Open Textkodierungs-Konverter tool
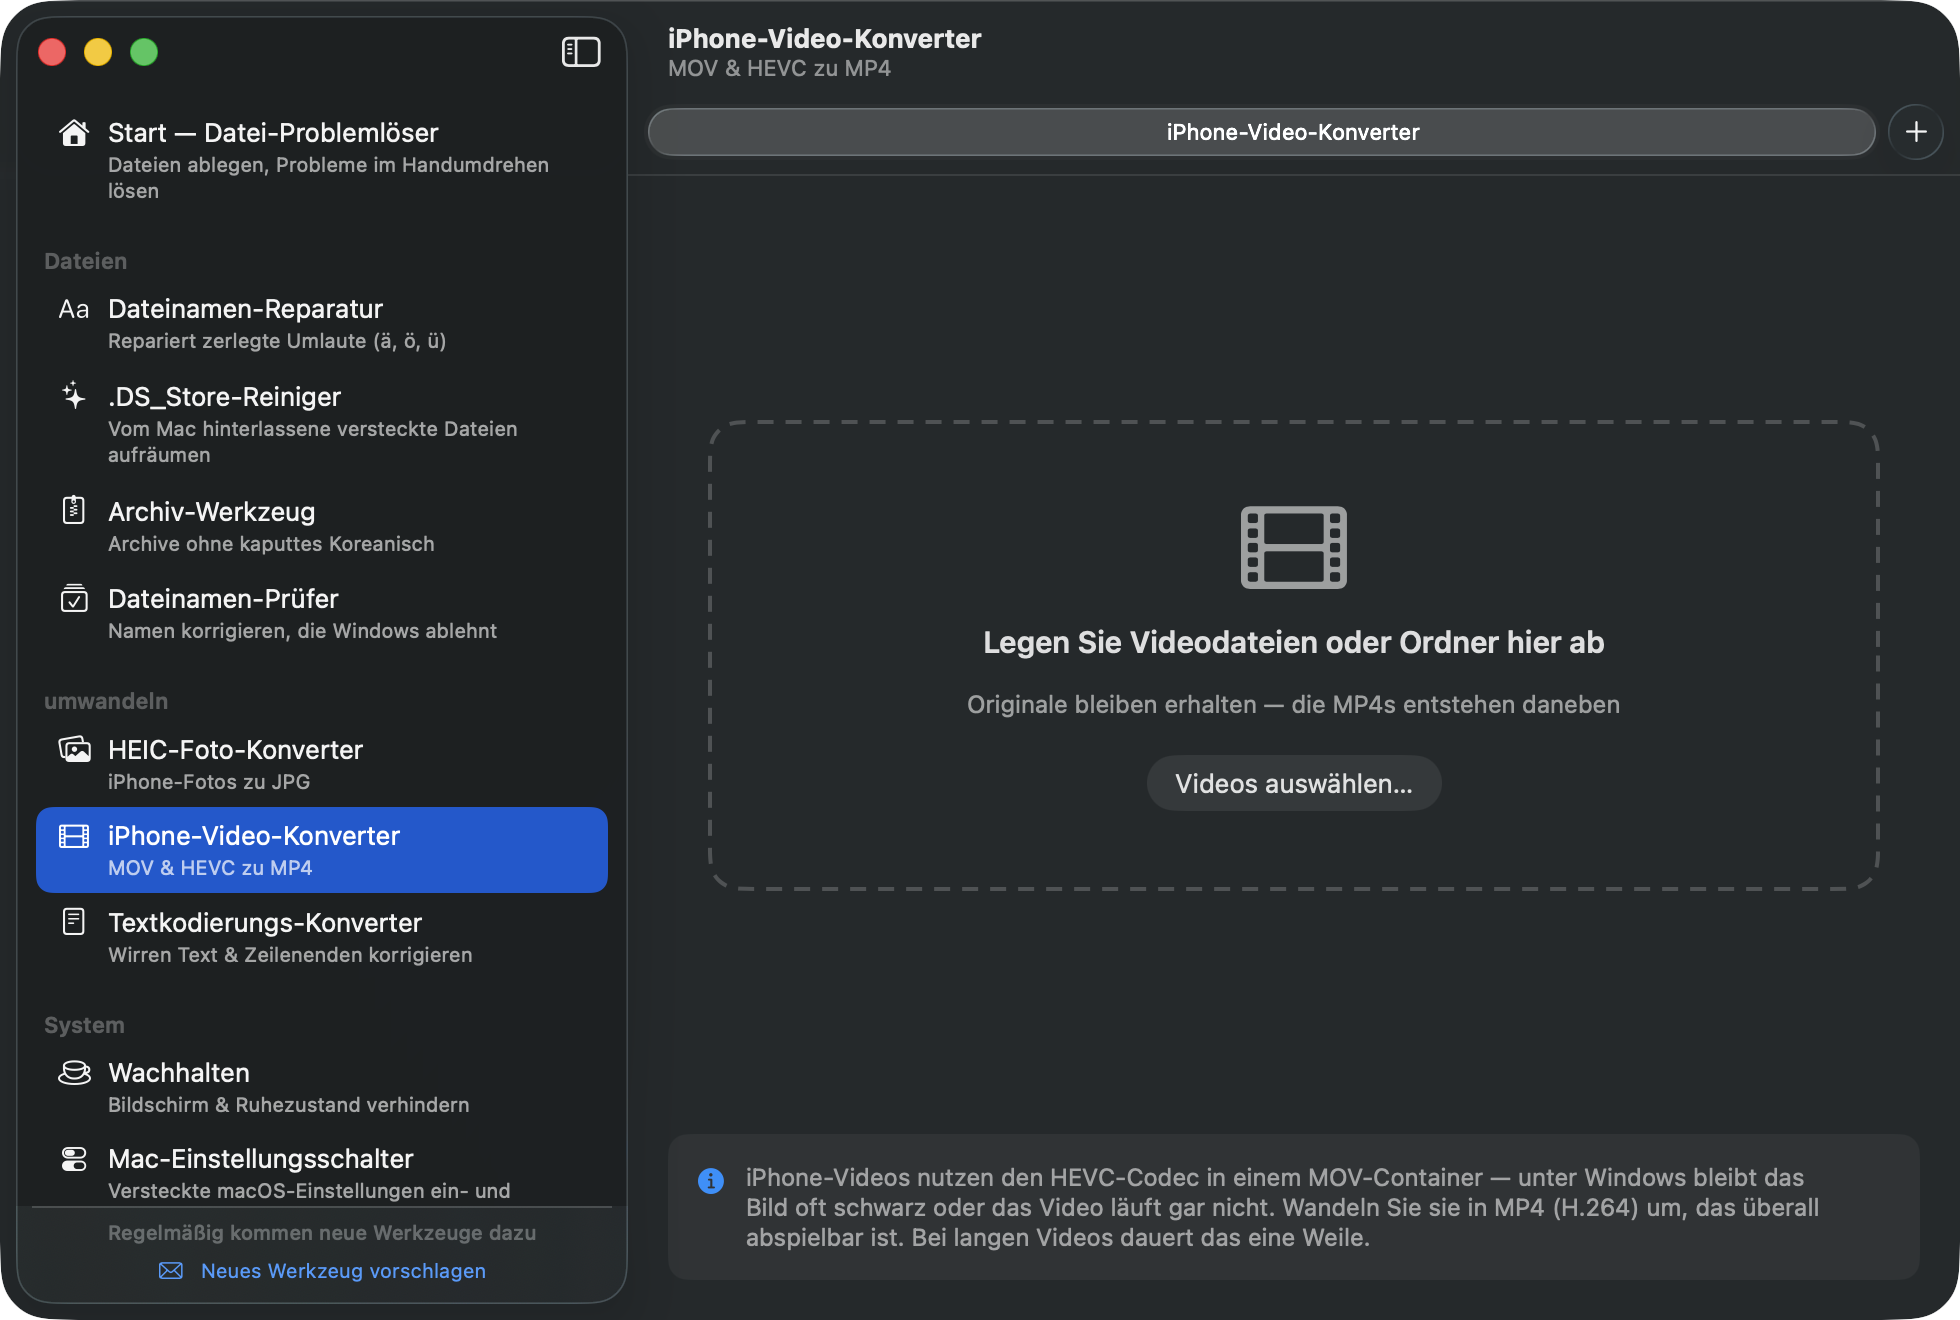Image resolution: width=1960 pixels, height=1320 pixels. (321, 937)
